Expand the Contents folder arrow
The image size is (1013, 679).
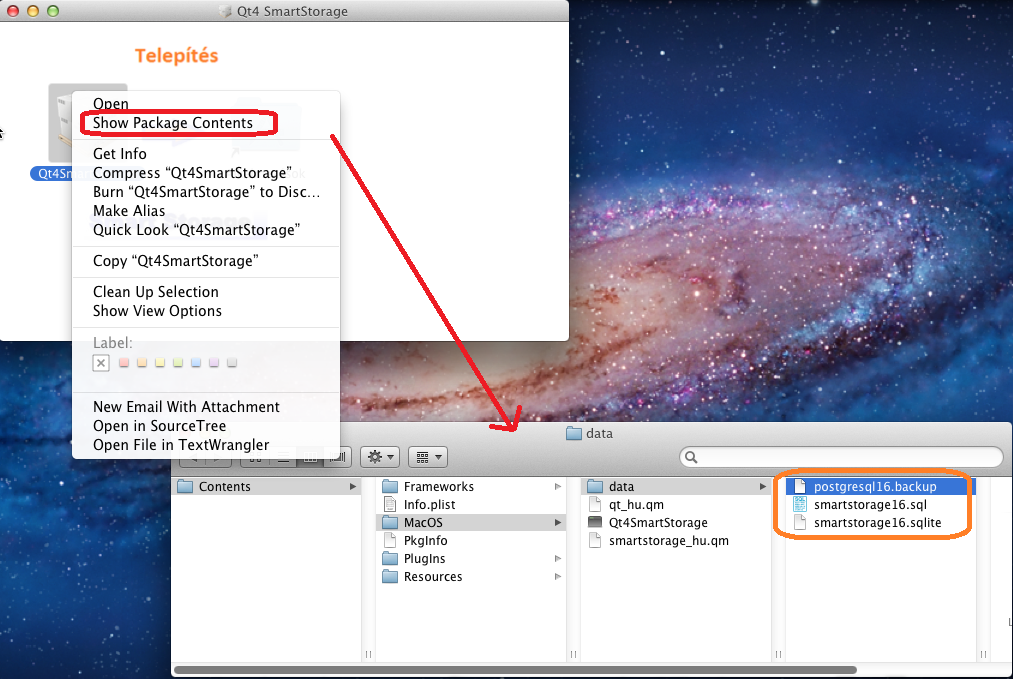point(353,486)
